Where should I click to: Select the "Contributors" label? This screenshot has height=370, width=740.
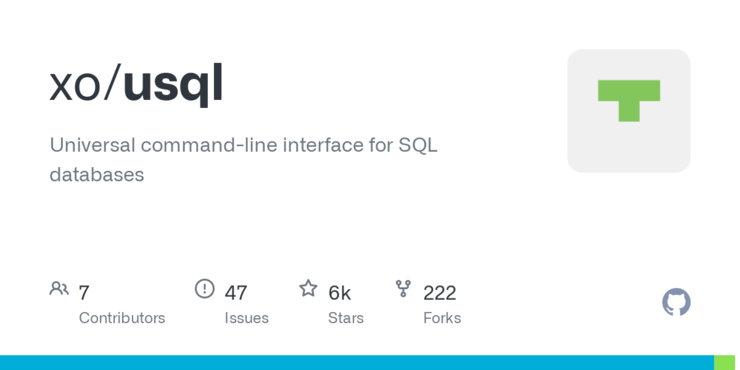(122, 318)
